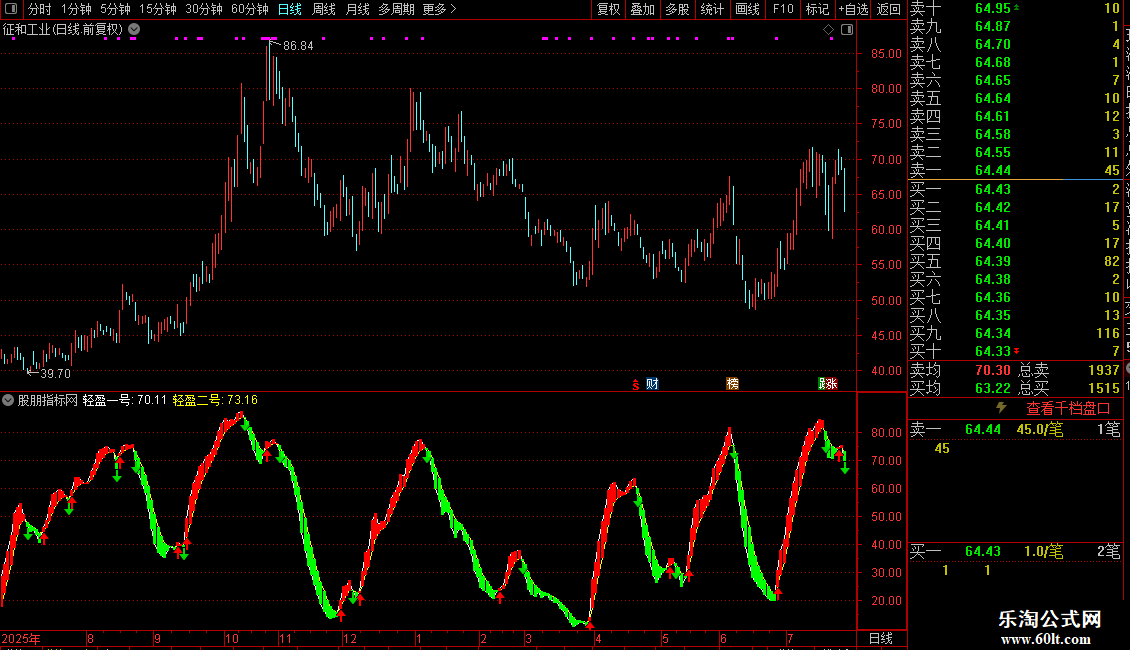Viewport: 1130px width, 650px height.
Task: Click the 卖均 70.30 value
Action: [993, 370]
